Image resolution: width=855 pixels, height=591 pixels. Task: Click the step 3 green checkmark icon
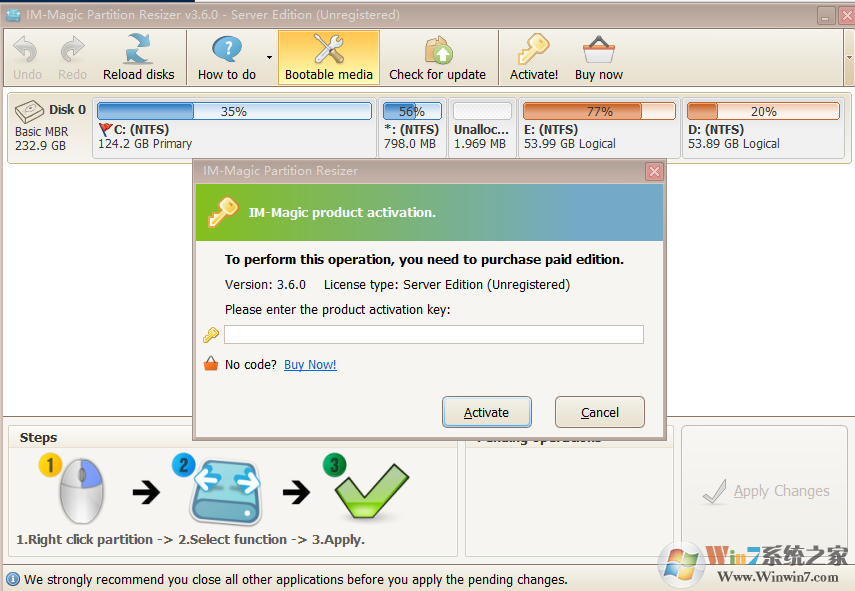pos(371,490)
